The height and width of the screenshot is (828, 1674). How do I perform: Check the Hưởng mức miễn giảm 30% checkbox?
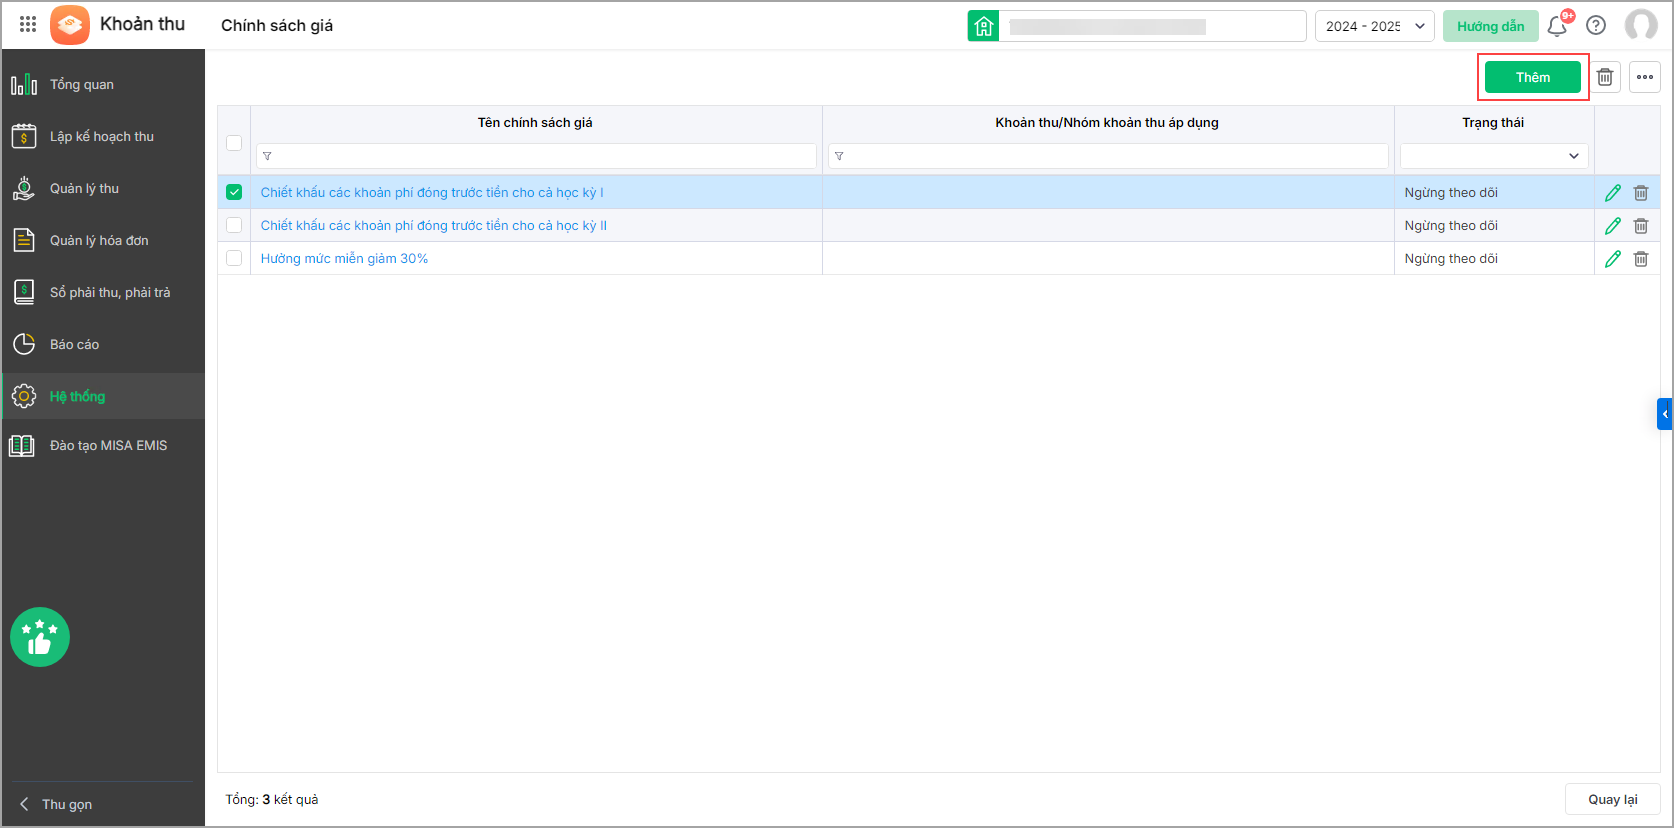click(x=234, y=258)
